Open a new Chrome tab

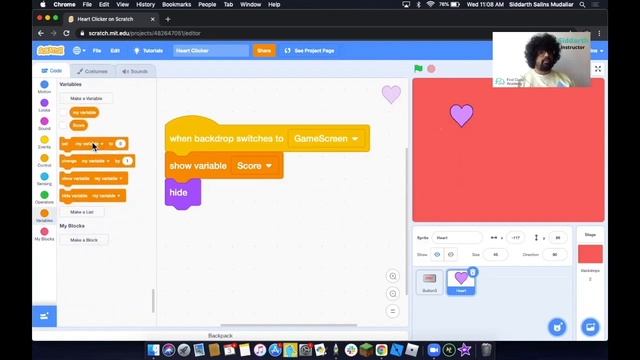click(x=168, y=19)
